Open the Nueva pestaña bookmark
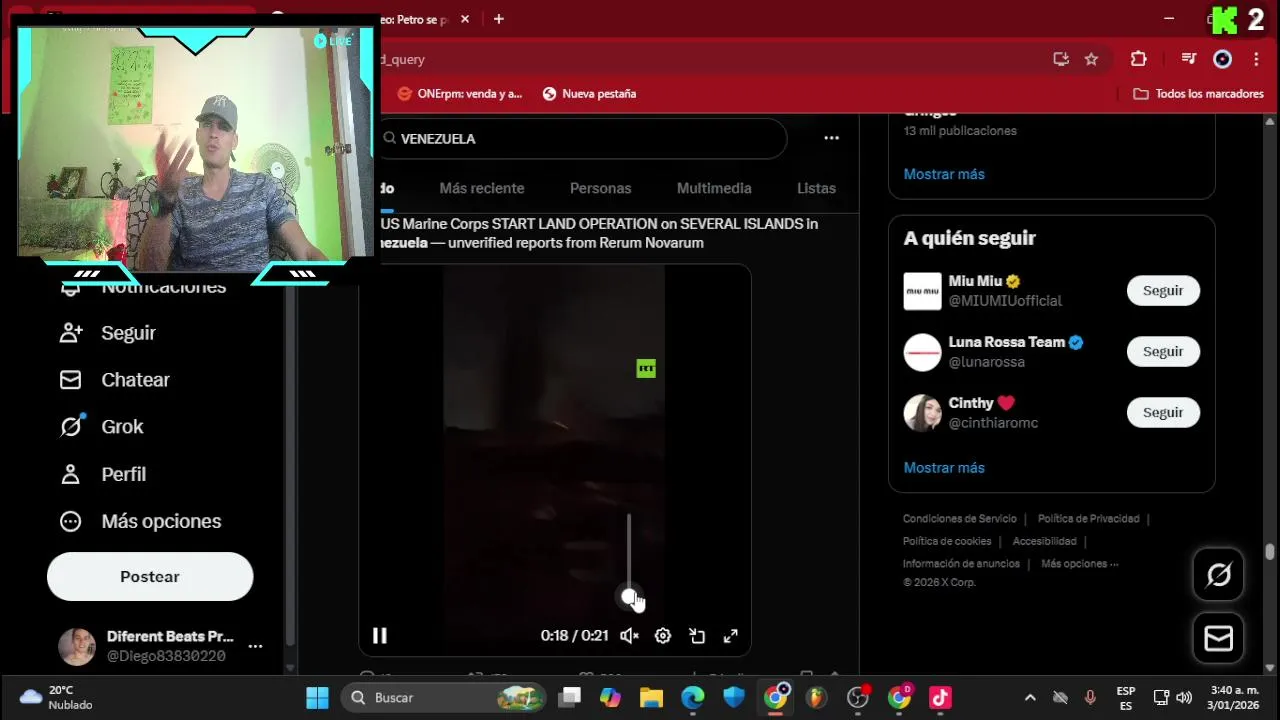The image size is (1280, 720). [589, 93]
